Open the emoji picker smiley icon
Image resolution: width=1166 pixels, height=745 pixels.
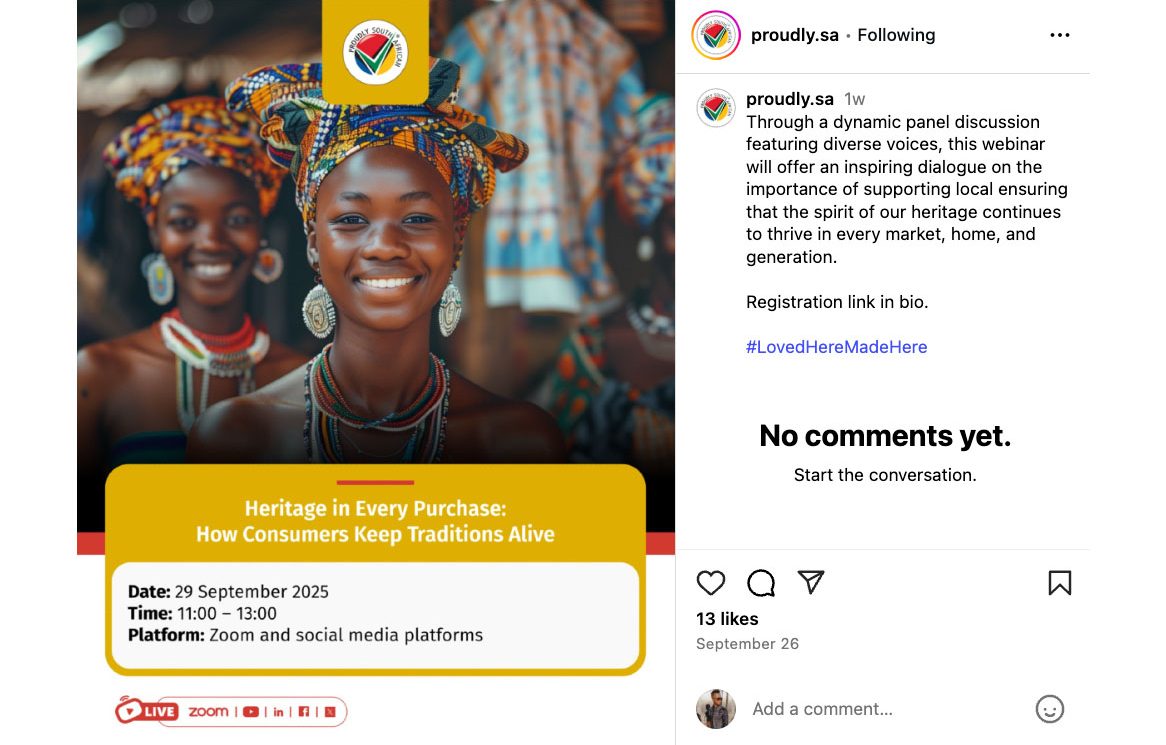click(1049, 709)
